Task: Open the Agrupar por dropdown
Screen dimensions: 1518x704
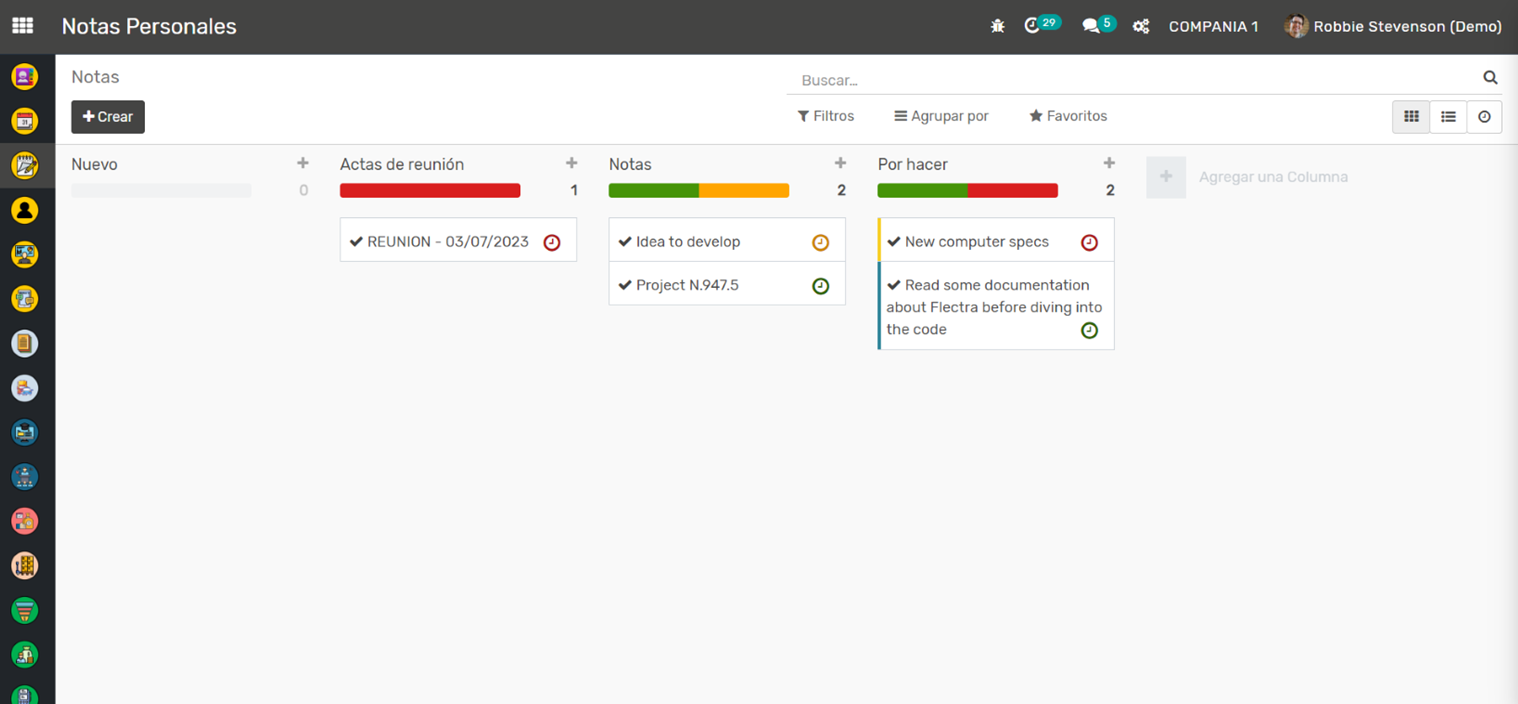Action: 941,116
